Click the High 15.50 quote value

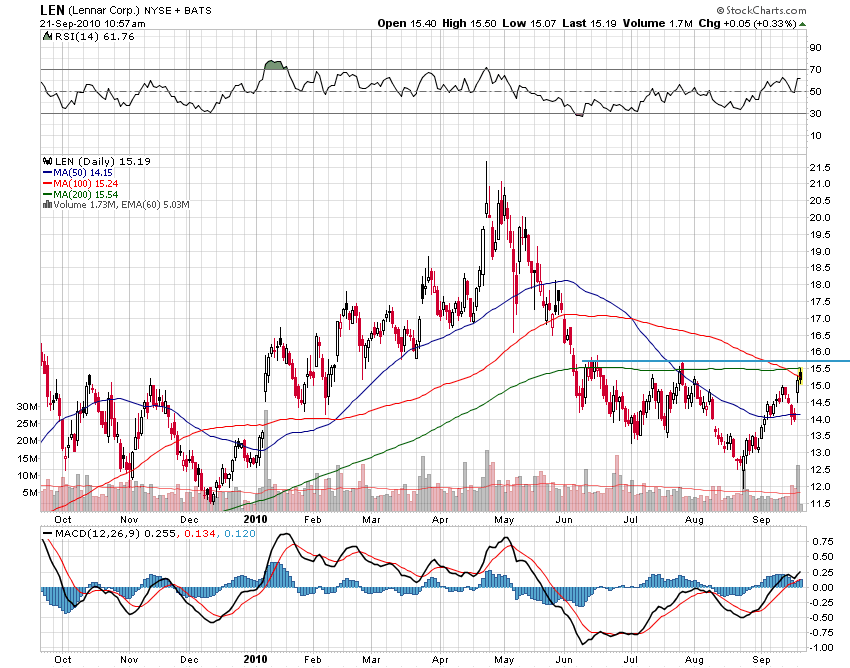(469, 23)
